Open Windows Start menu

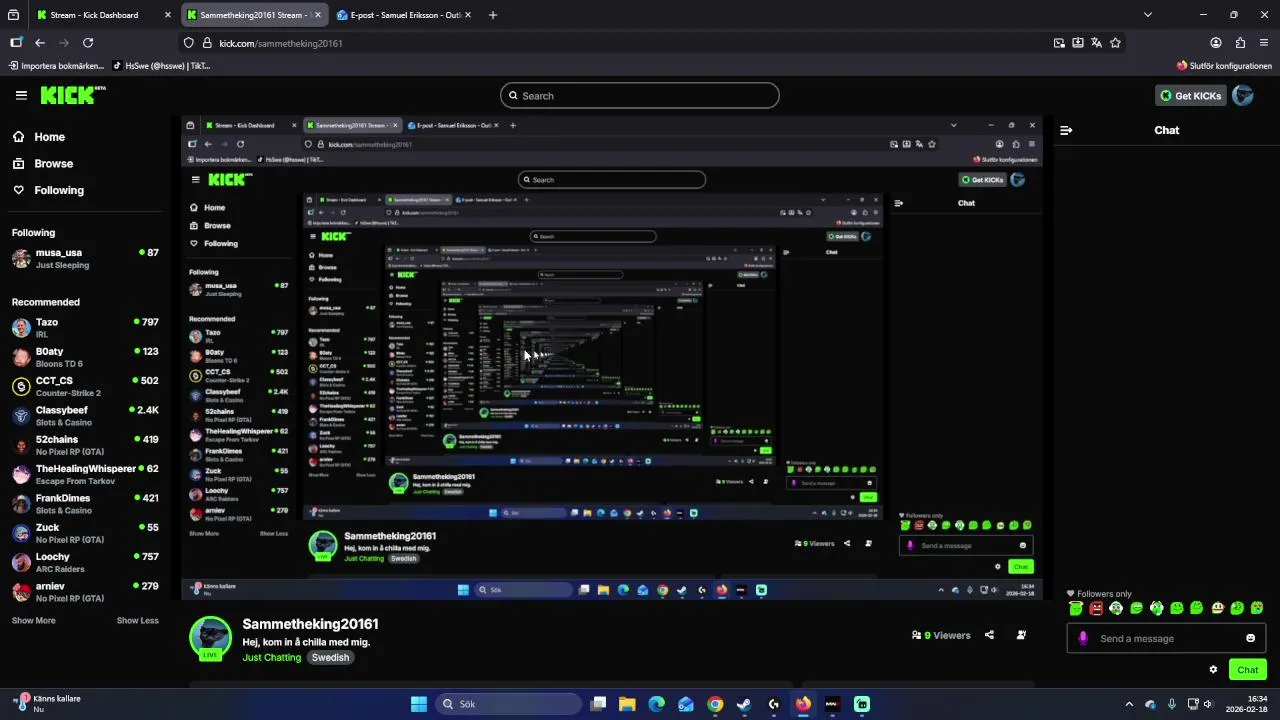419,704
